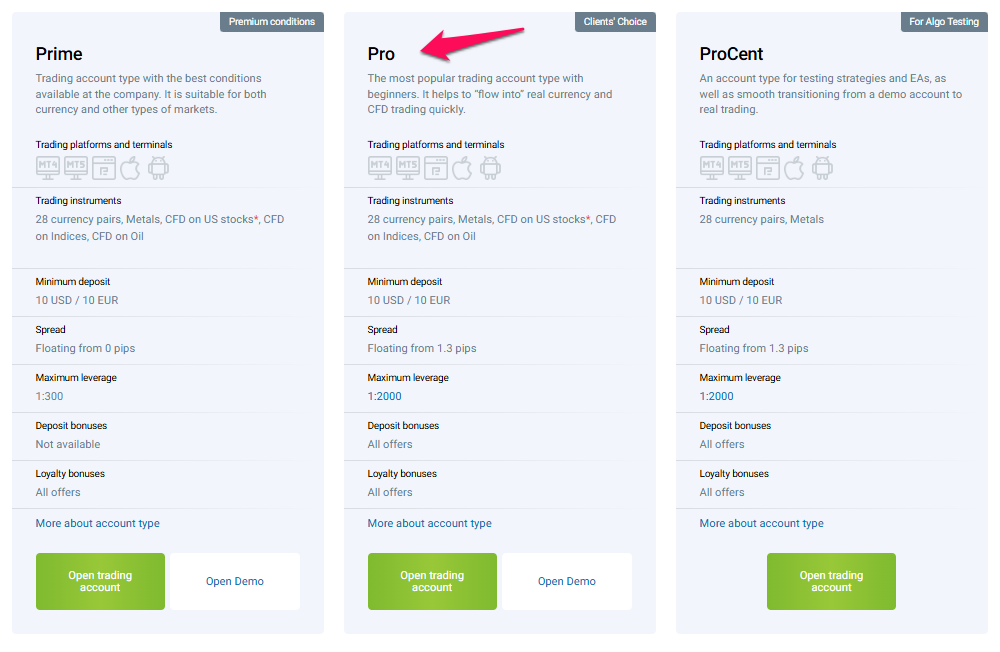Follow 'More about account type' under Prime
Viewport: 1000px width, 652px height.
(x=98, y=523)
